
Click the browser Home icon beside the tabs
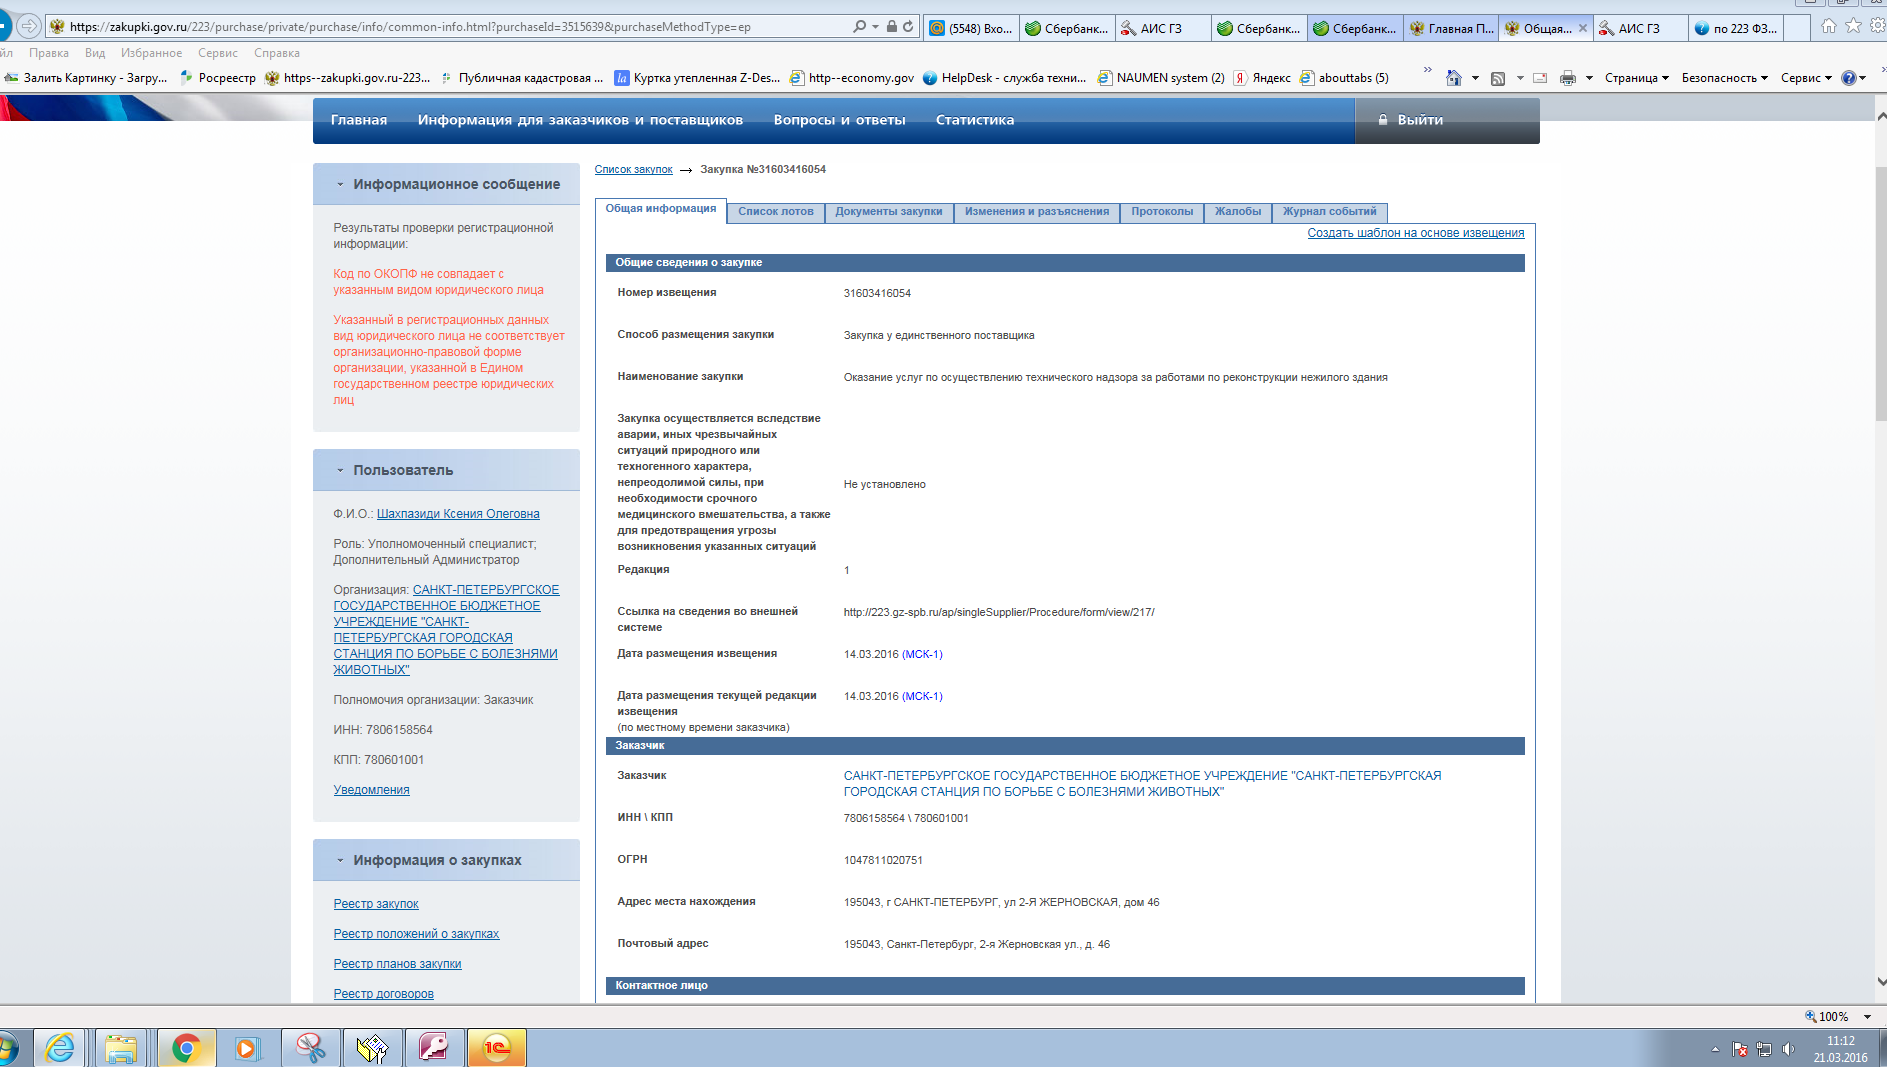click(1829, 27)
